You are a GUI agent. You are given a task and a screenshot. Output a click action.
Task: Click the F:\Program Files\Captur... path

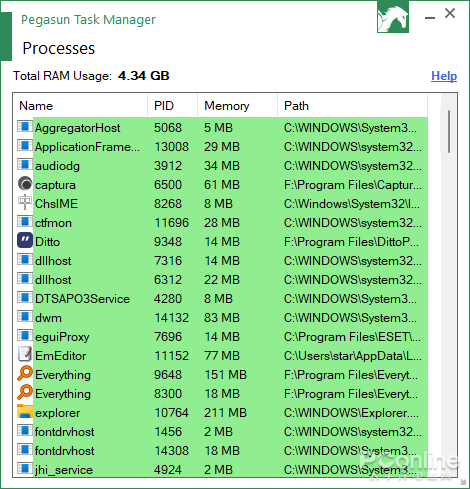click(353, 185)
